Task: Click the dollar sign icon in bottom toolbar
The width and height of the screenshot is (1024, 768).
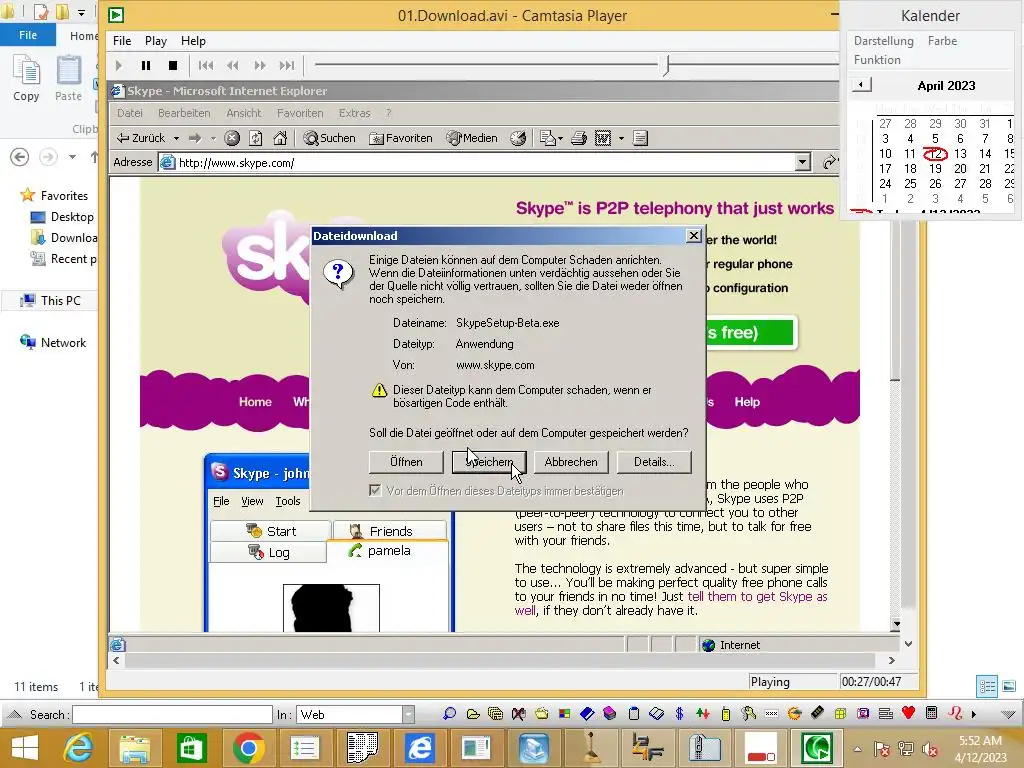Action: point(679,714)
